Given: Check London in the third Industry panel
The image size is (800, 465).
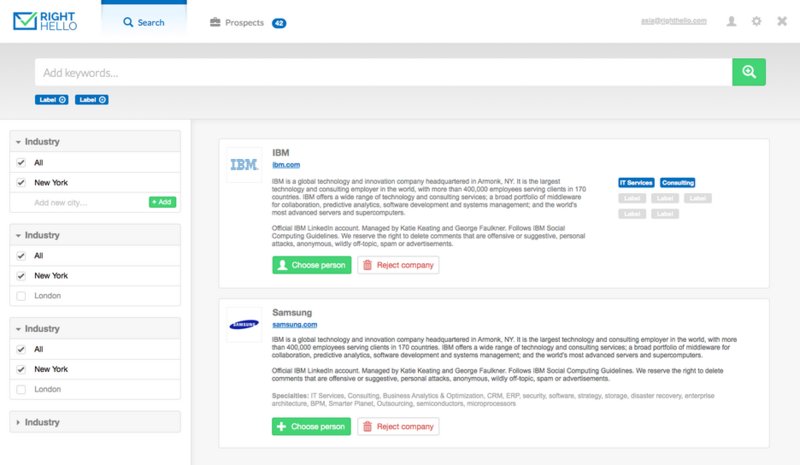Looking at the screenshot, I should tap(21, 389).
